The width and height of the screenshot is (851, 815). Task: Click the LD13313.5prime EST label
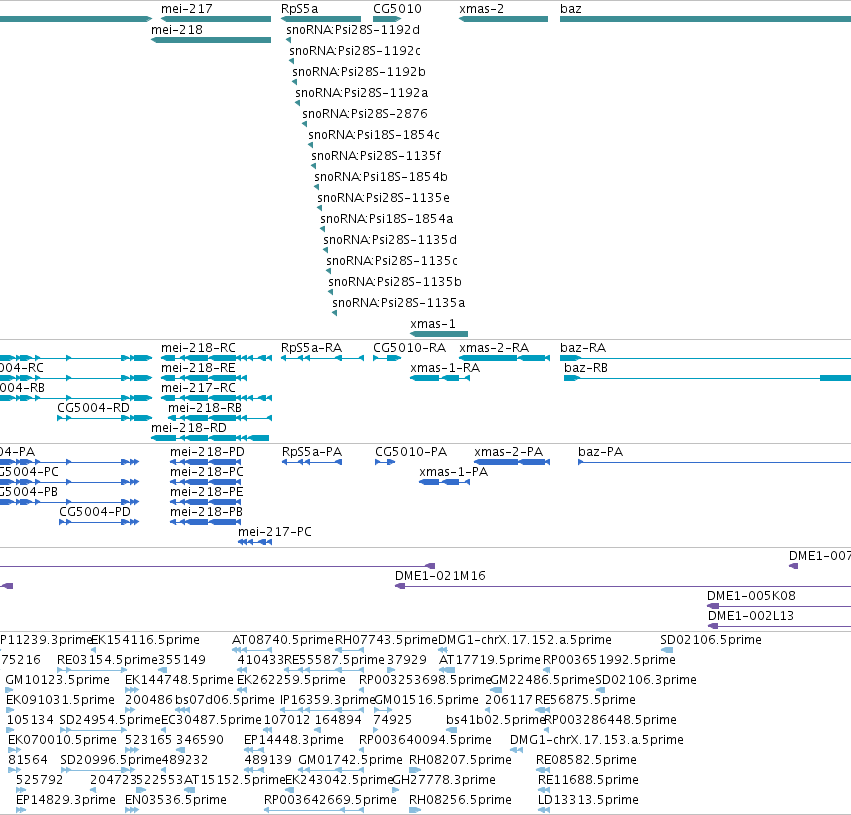pyautogui.click(x=588, y=800)
